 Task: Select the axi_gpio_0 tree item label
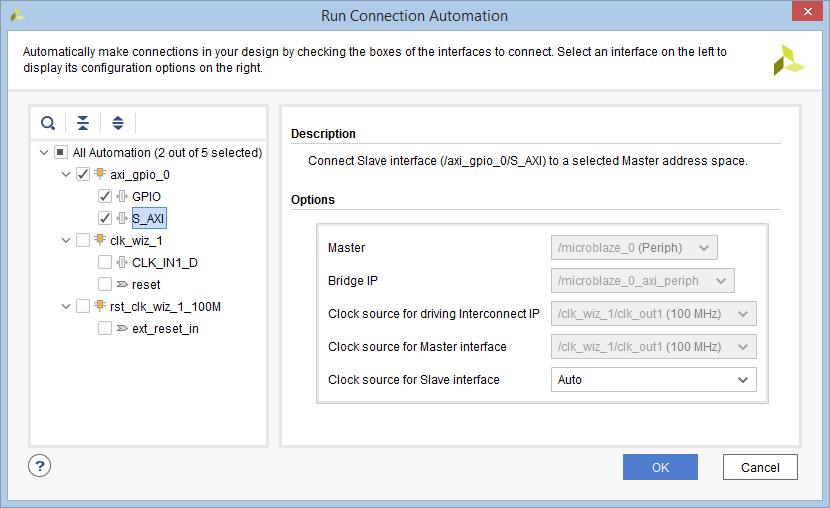(x=140, y=175)
